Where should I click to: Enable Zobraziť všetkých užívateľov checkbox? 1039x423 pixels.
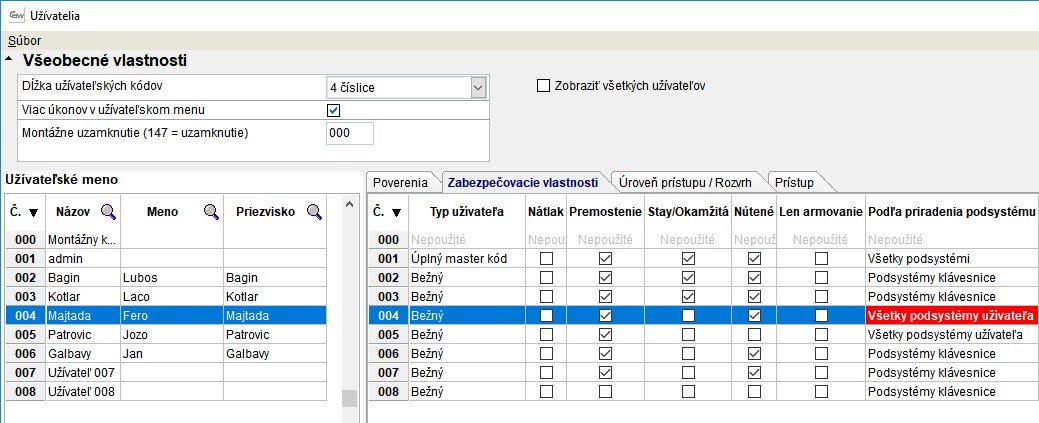click(x=544, y=86)
